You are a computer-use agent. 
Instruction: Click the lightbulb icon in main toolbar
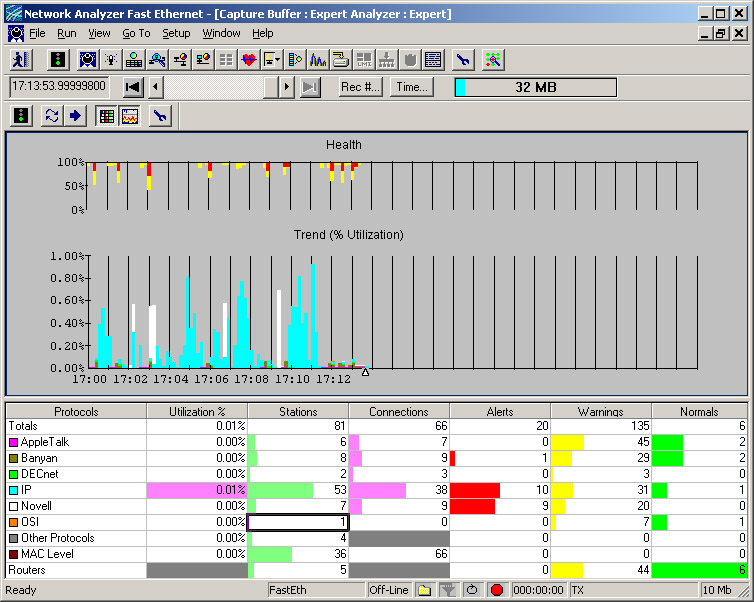110,60
